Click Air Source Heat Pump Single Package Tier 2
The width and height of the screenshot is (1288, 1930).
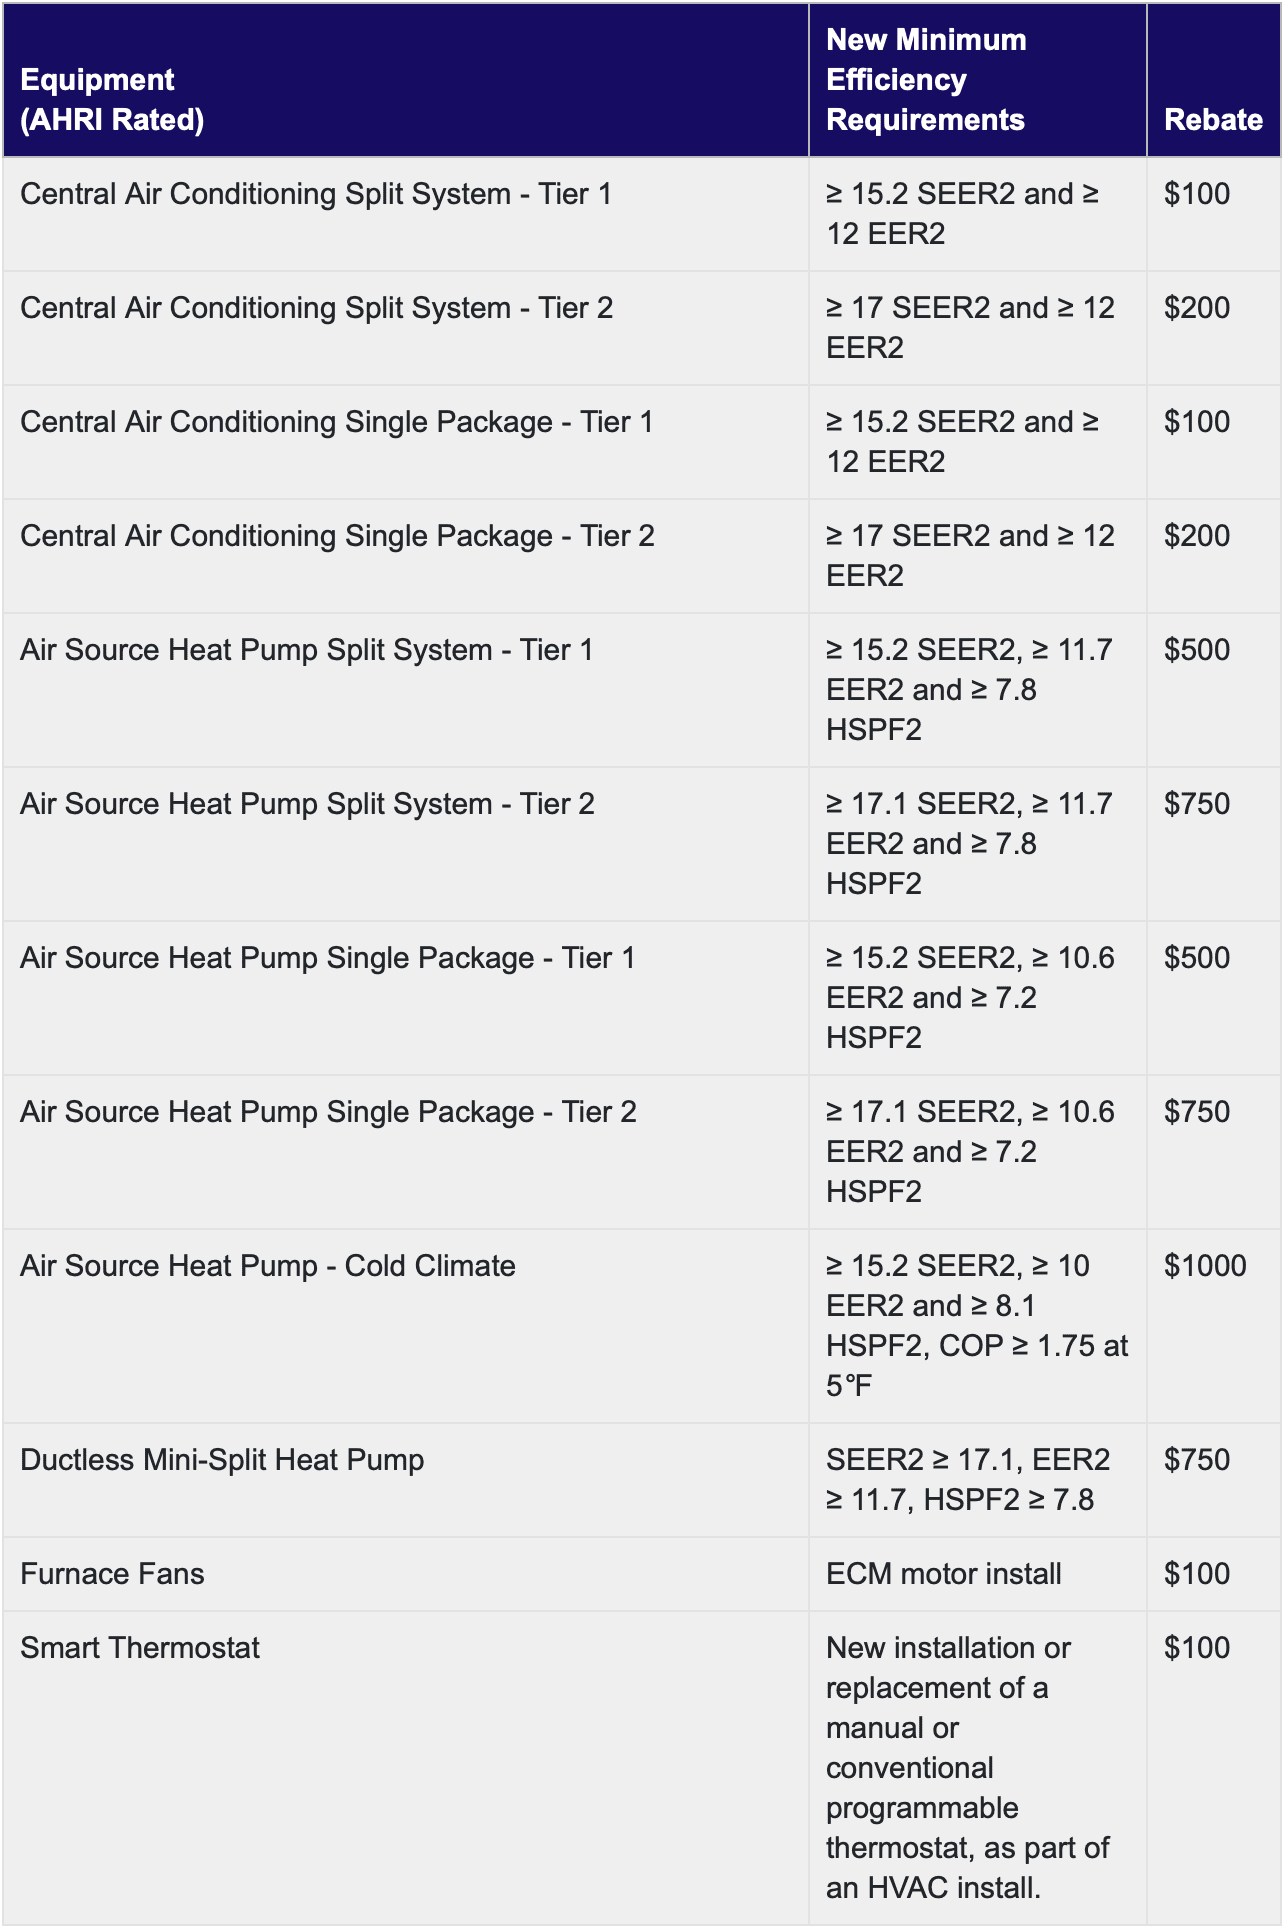tap(329, 1112)
